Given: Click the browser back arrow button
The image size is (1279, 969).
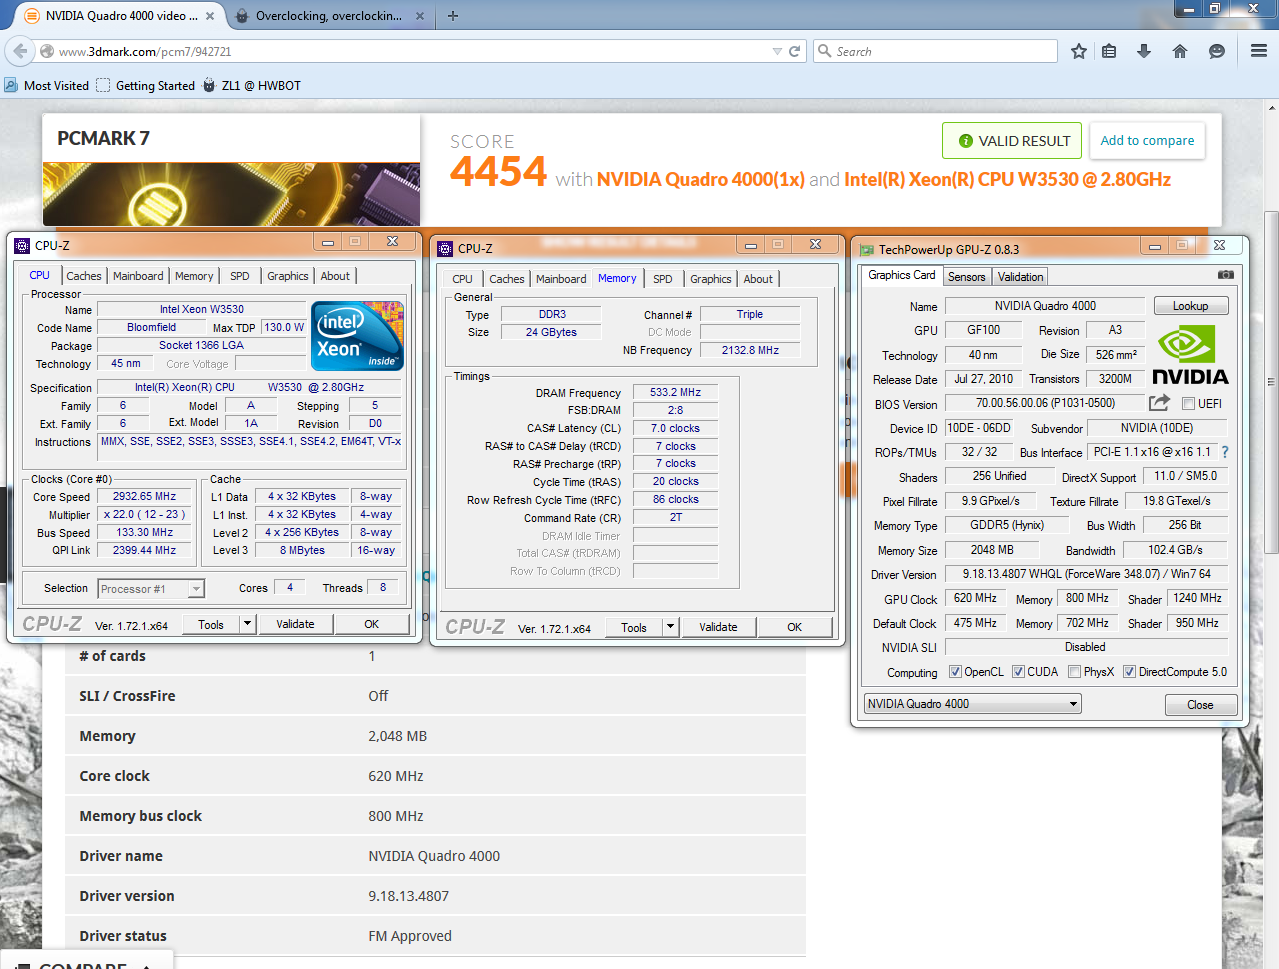Looking at the screenshot, I should 20,51.
